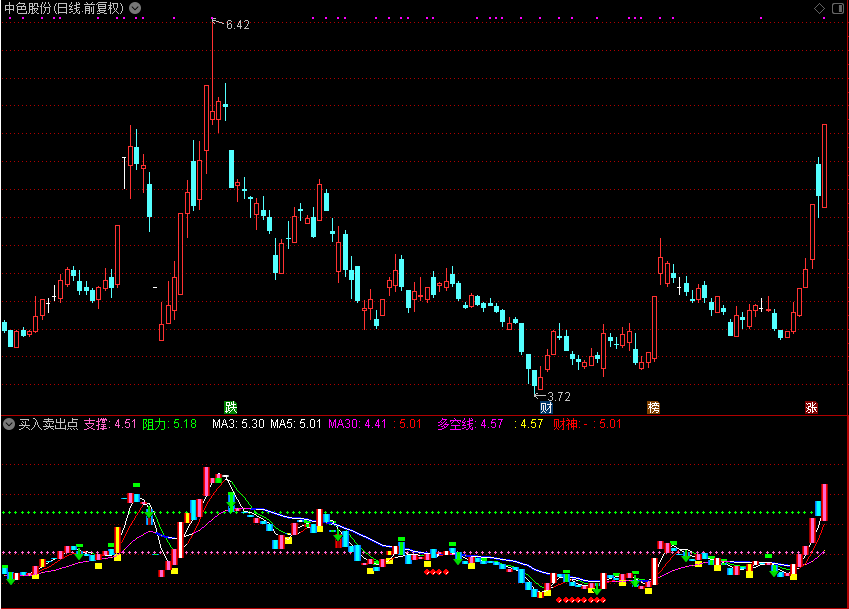Open the green 跌 info marker

pos(231,408)
